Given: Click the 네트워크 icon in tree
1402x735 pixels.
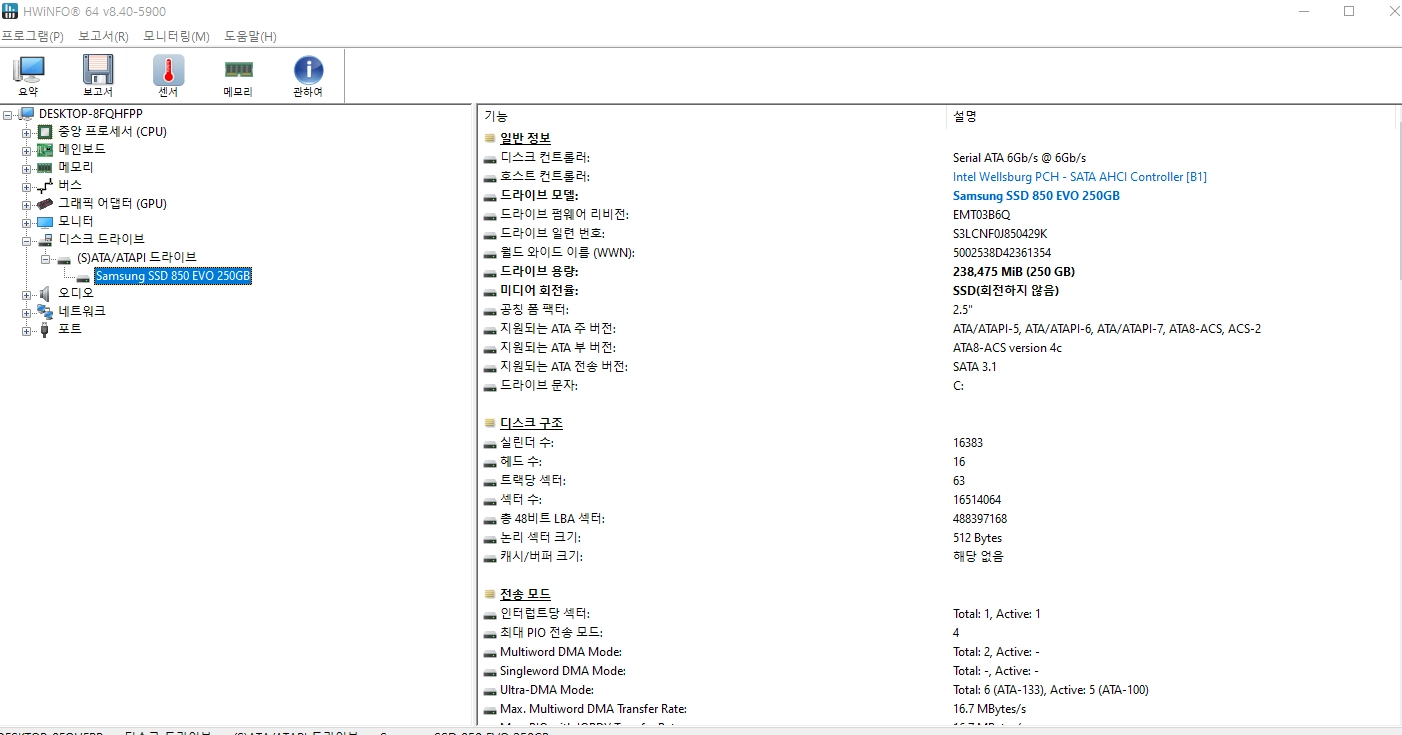Looking at the screenshot, I should click(x=45, y=311).
